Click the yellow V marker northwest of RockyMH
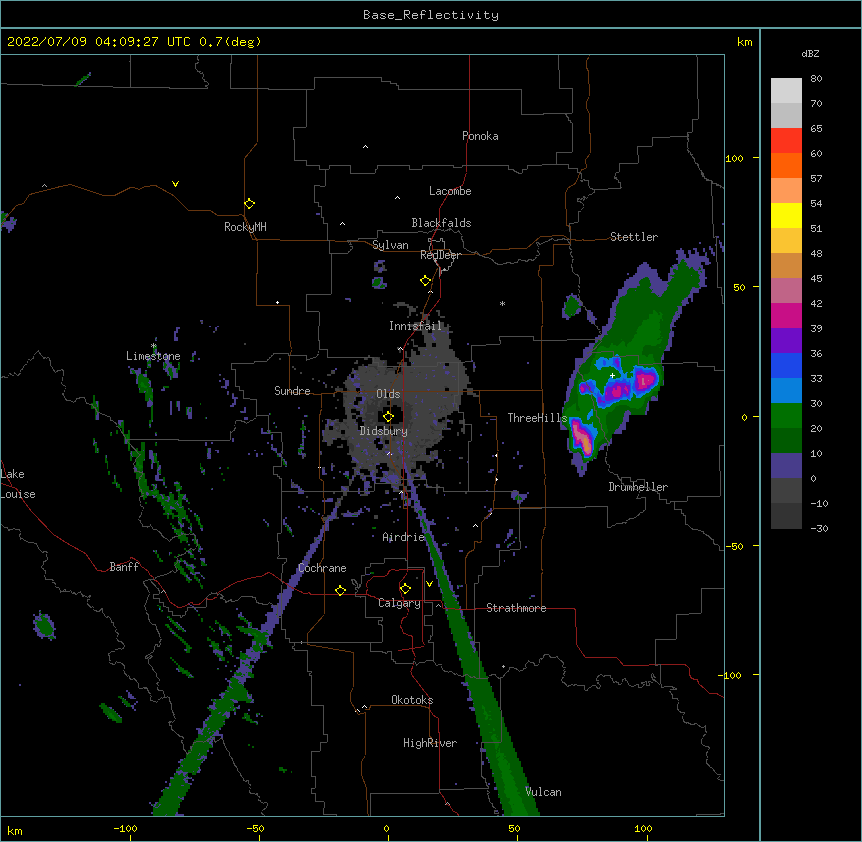This screenshot has width=862, height=842. [175, 184]
